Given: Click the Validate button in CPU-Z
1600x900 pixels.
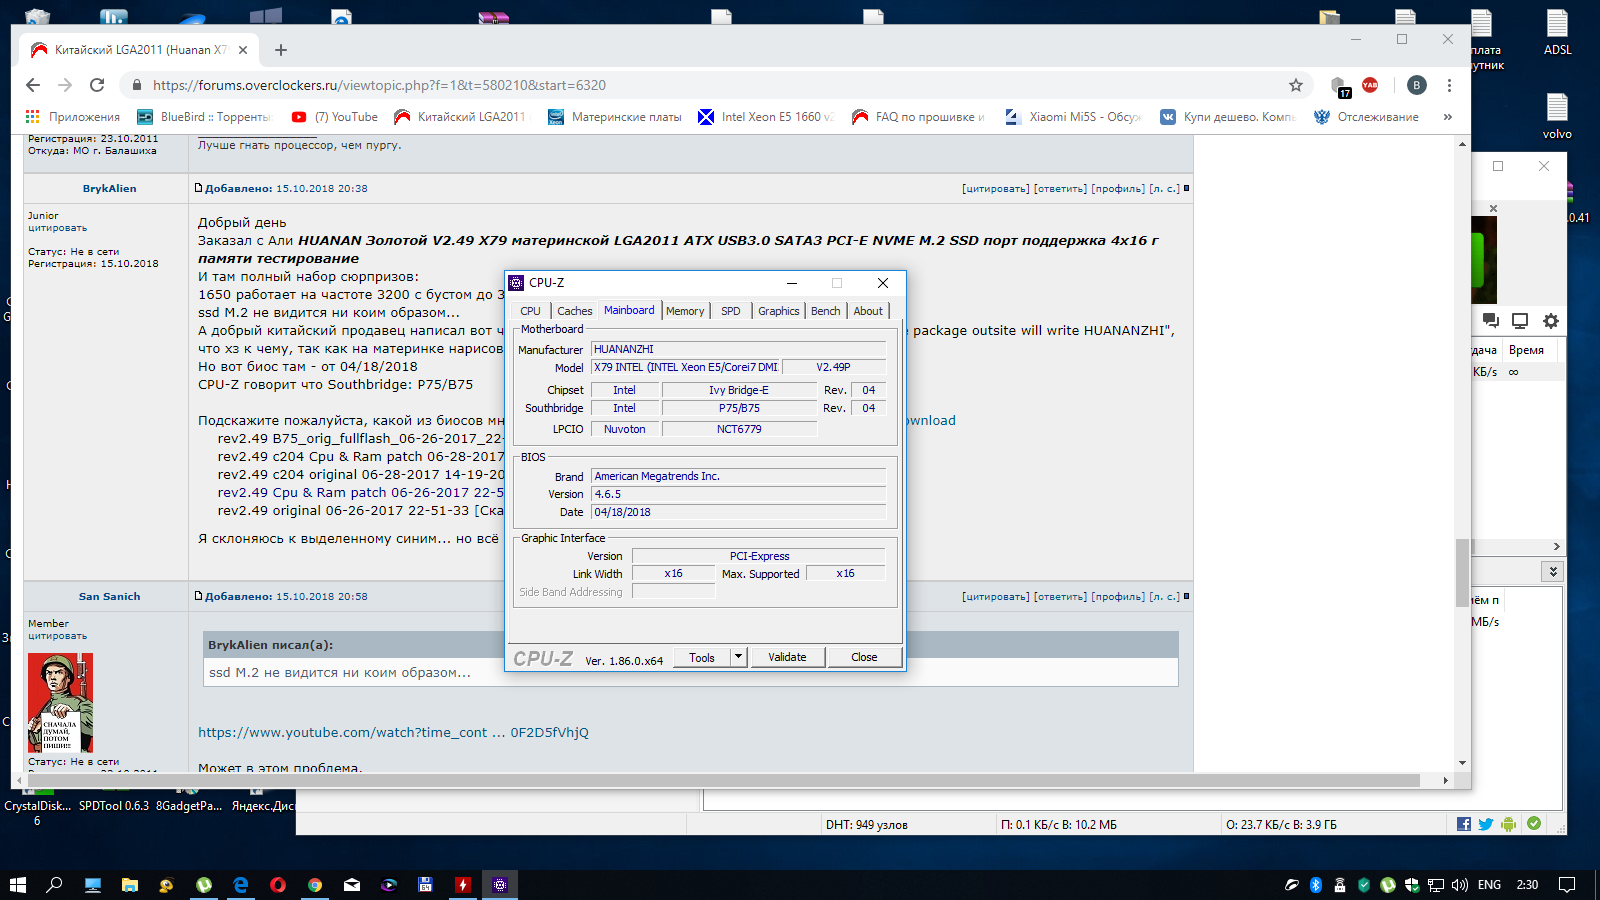Looking at the screenshot, I should pyautogui.click(x=787, y=657).
